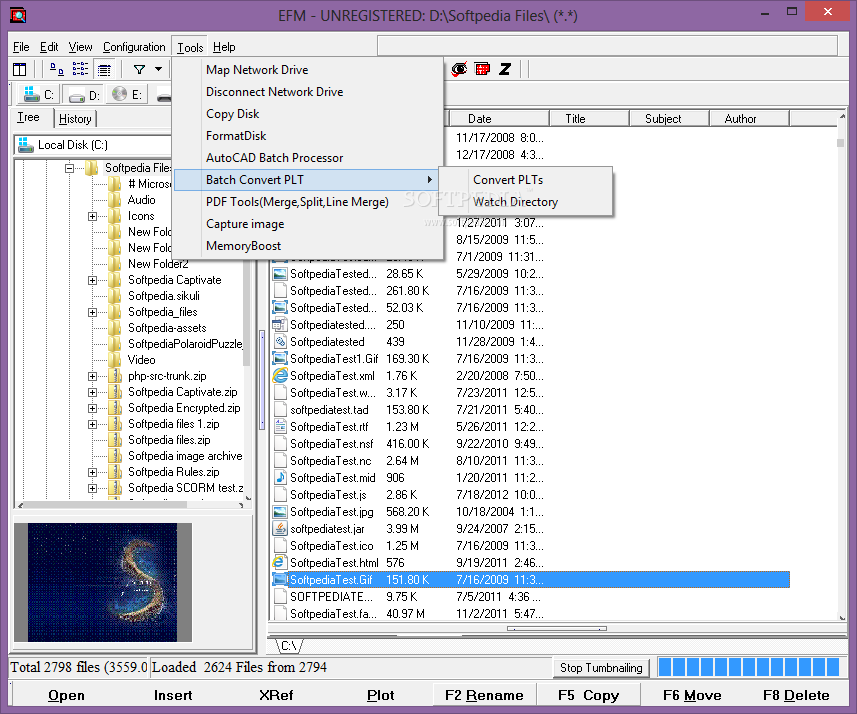This screenshot has width=857, height=714.
Task: Click the filter funnel icon
Action: pos(139,69)
